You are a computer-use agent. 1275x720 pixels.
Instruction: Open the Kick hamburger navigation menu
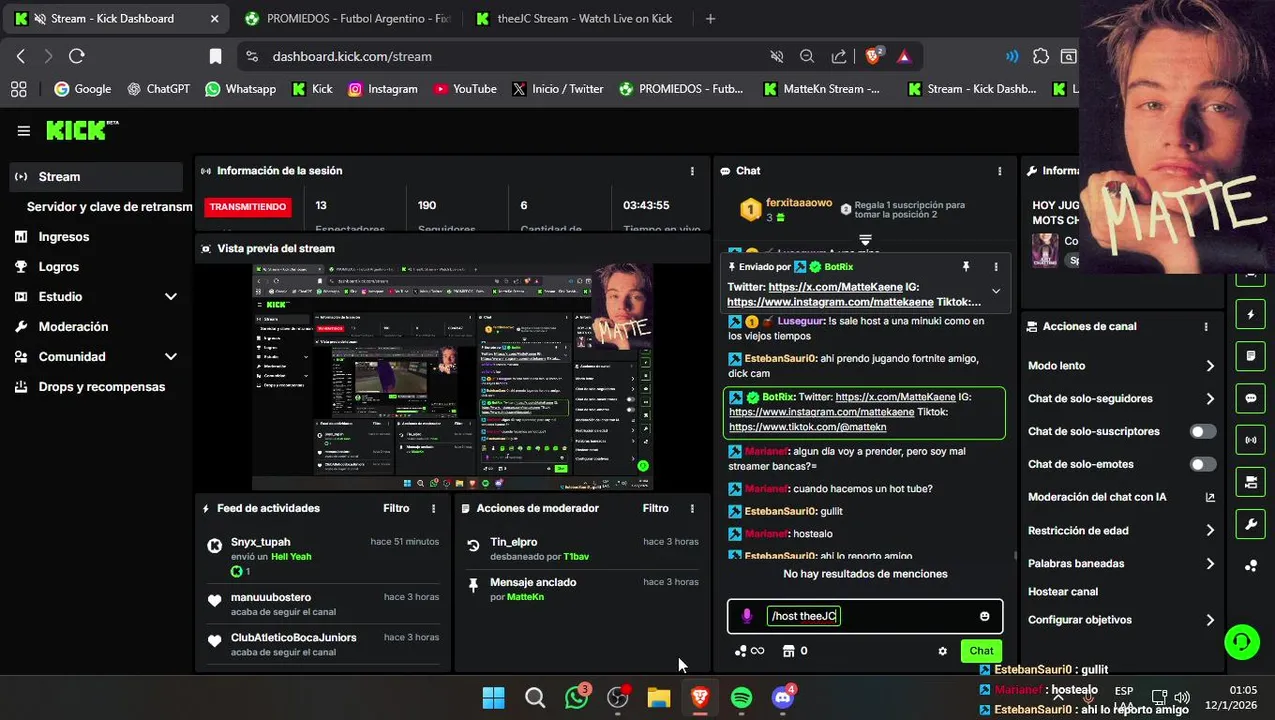tap(24, 131)
